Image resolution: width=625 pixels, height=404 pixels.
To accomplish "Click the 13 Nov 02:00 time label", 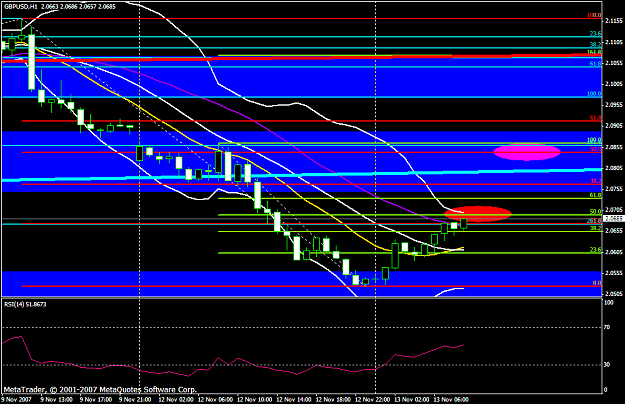I will click(x=412, y=399).
